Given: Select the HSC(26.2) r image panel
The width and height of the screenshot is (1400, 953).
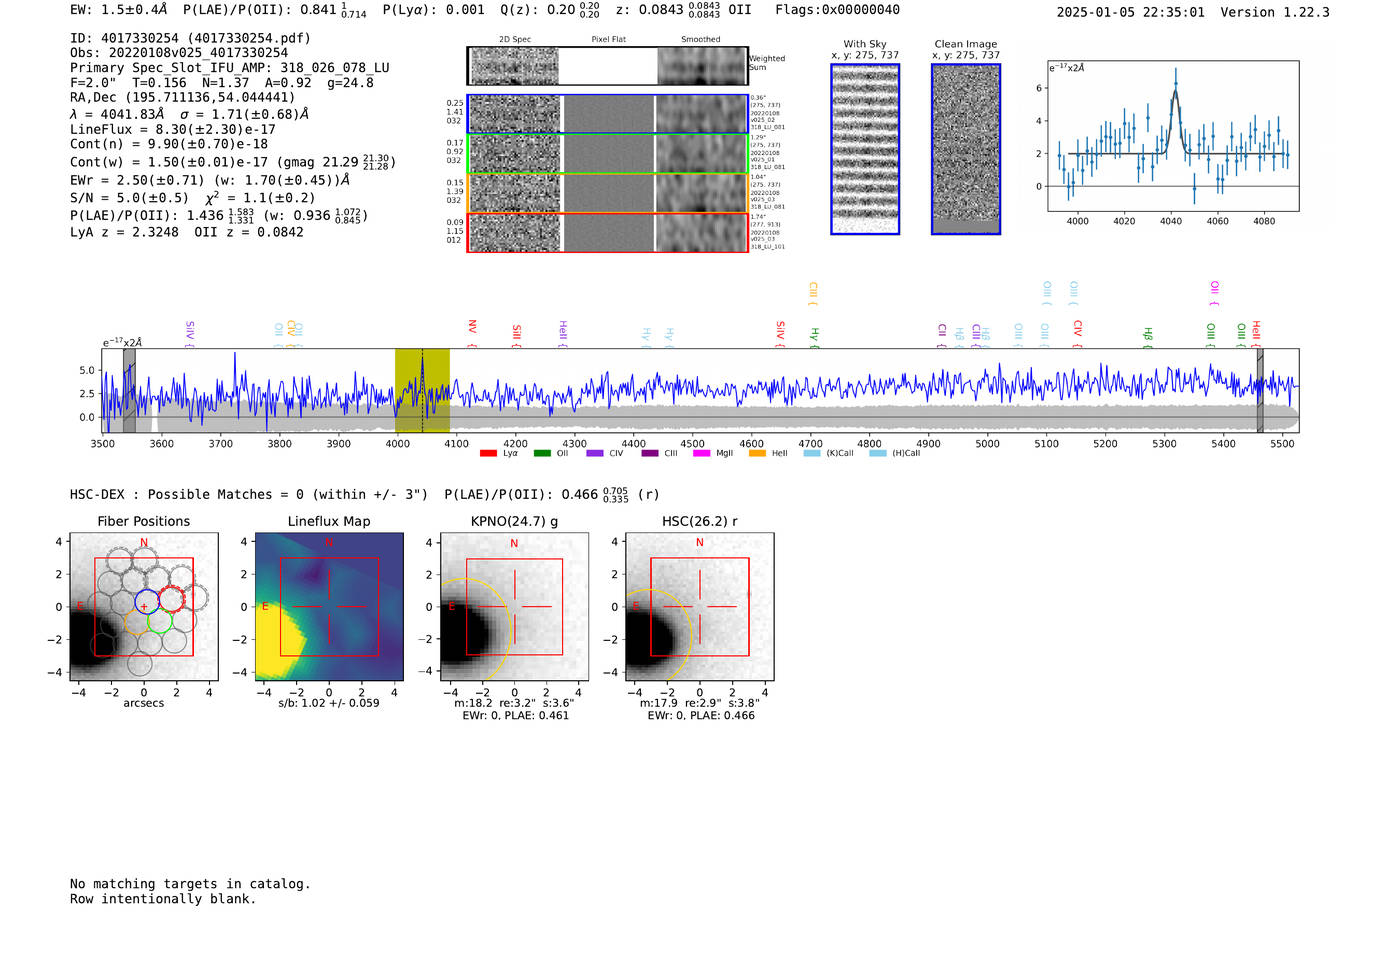Looking at the screenshot, I should click(x=699, y=607).
